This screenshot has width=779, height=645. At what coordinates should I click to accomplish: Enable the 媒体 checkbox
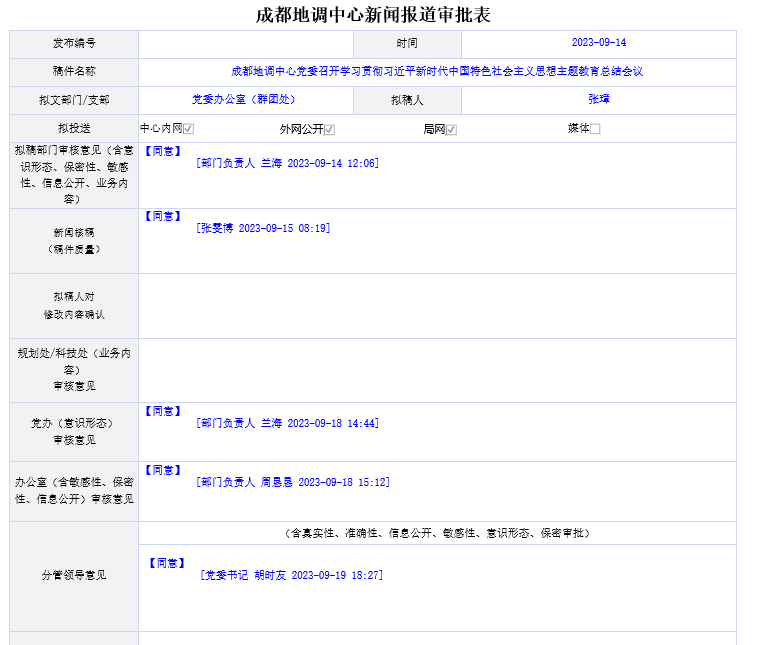tap(595, 129)
